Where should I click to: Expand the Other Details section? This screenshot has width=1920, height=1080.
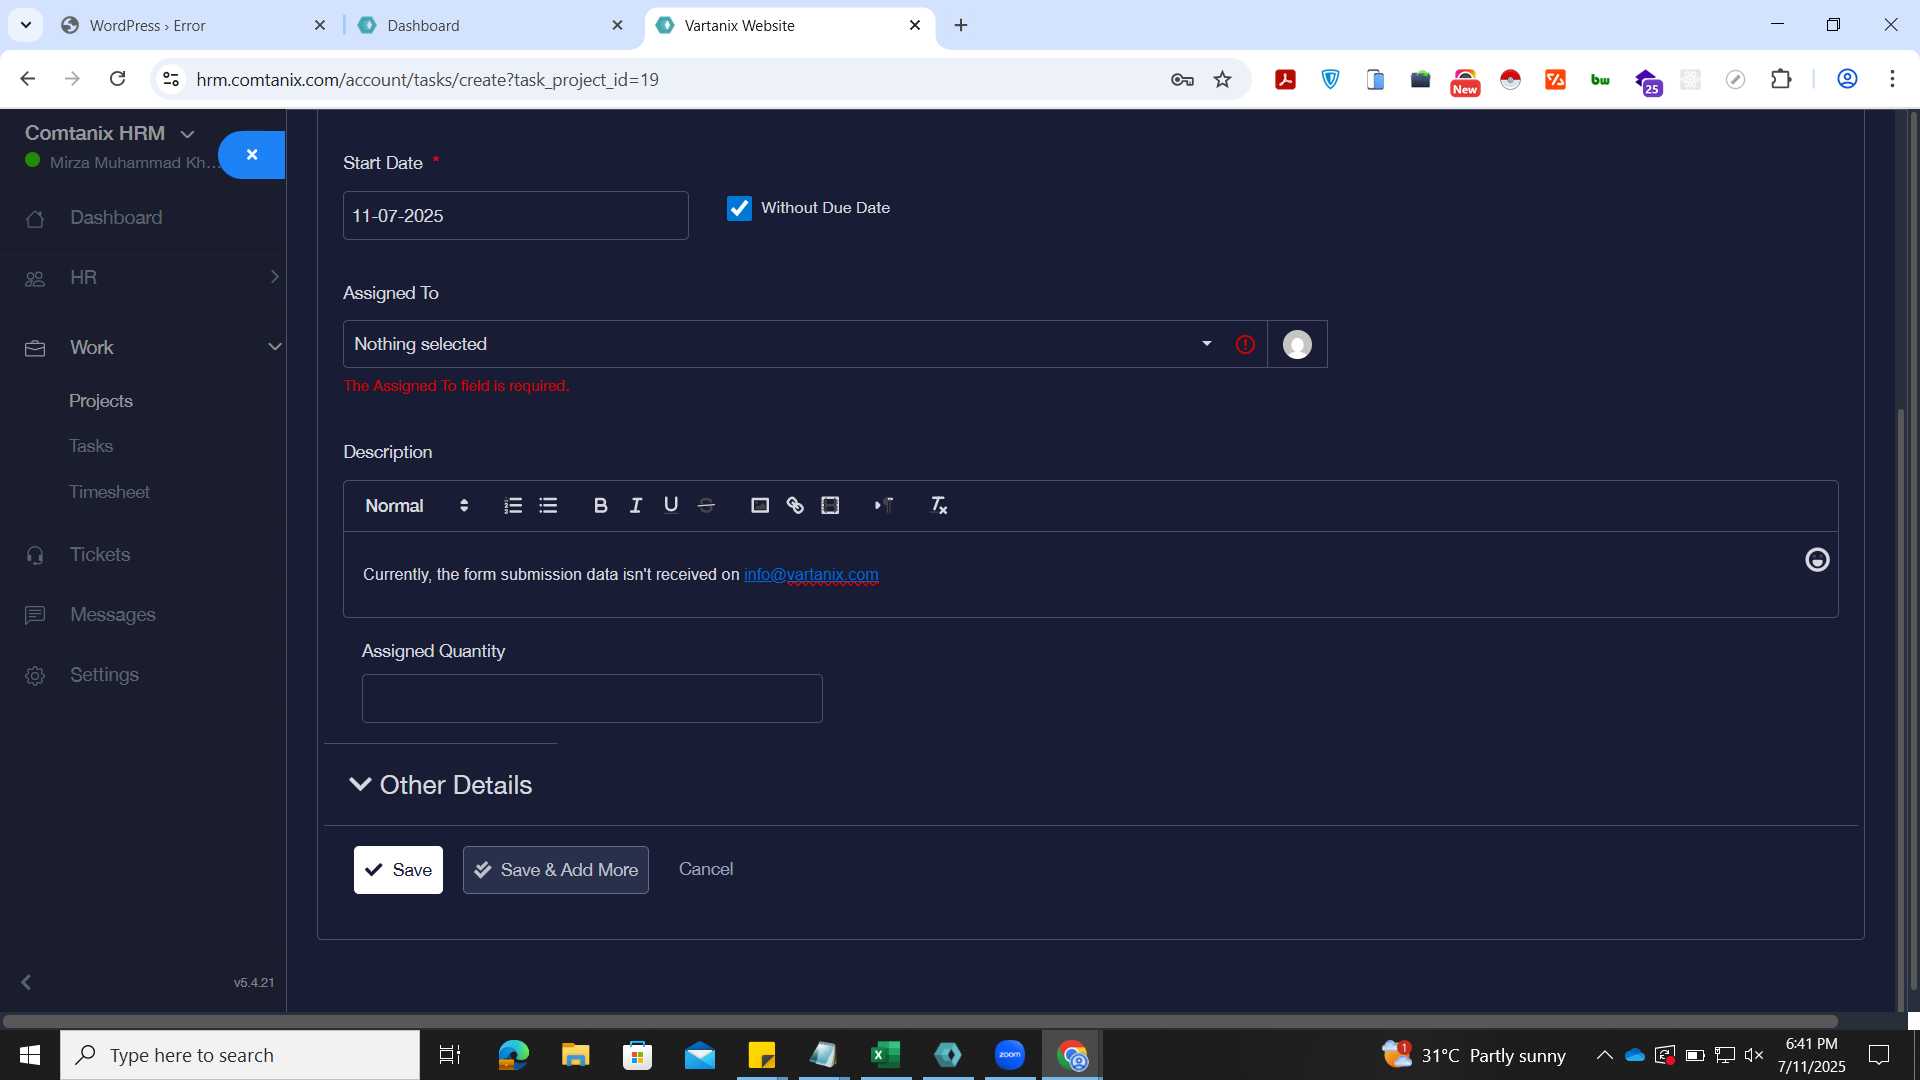coord(440,785)
